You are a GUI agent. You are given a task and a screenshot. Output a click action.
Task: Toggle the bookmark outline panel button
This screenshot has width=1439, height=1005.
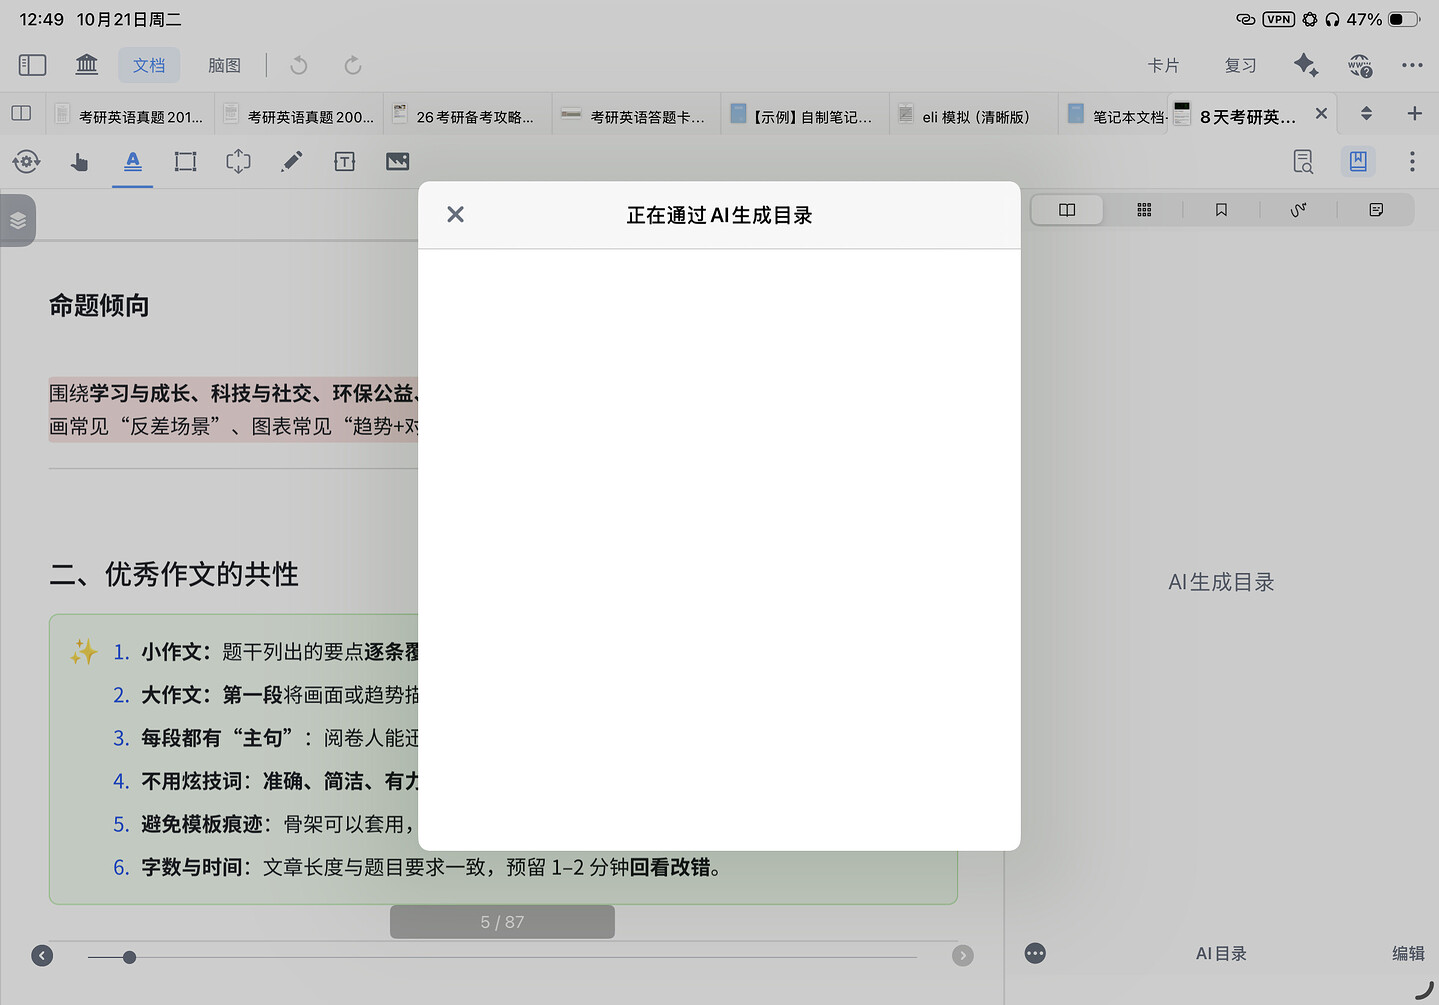click(1357, 162)
